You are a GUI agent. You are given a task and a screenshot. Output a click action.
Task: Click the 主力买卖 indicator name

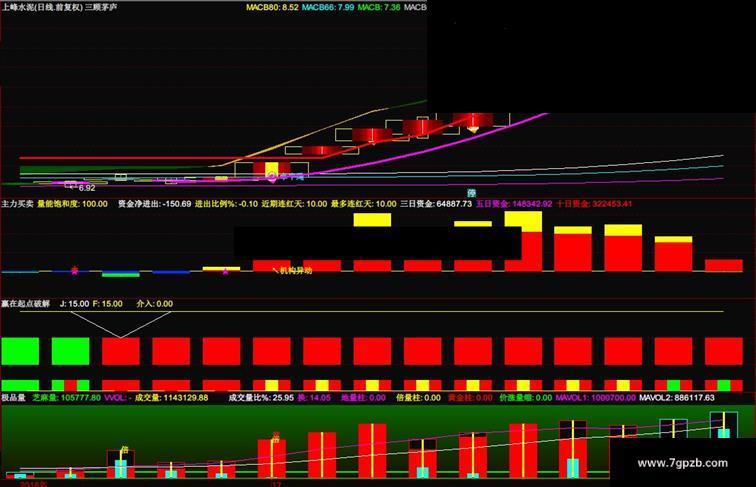tap(17, 204)
